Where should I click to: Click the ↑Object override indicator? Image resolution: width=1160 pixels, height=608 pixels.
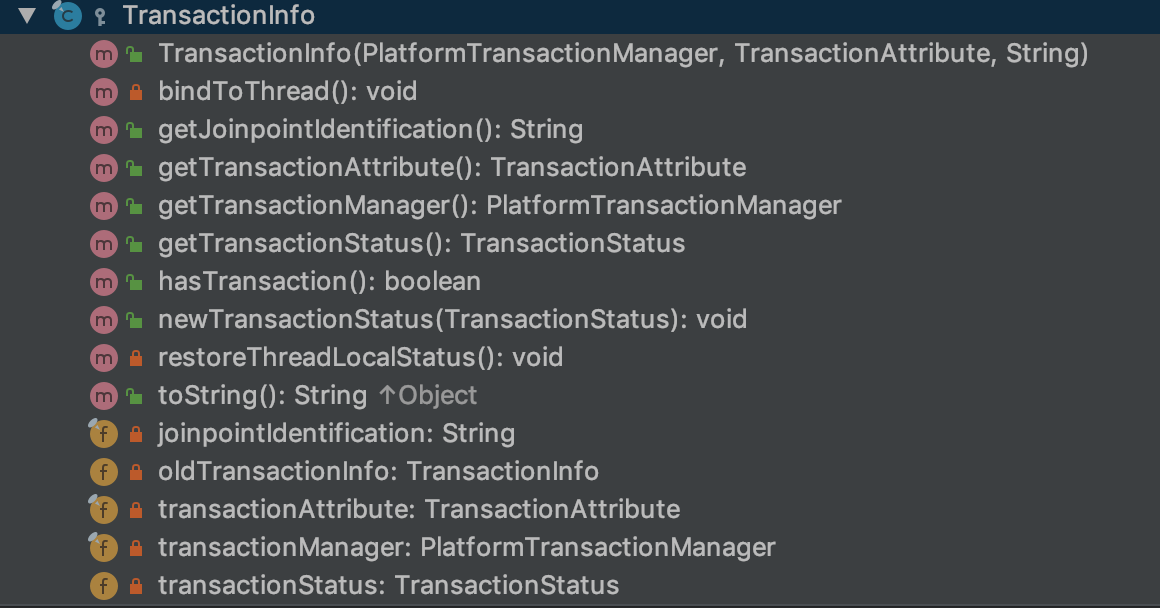(x=428, y=396)
